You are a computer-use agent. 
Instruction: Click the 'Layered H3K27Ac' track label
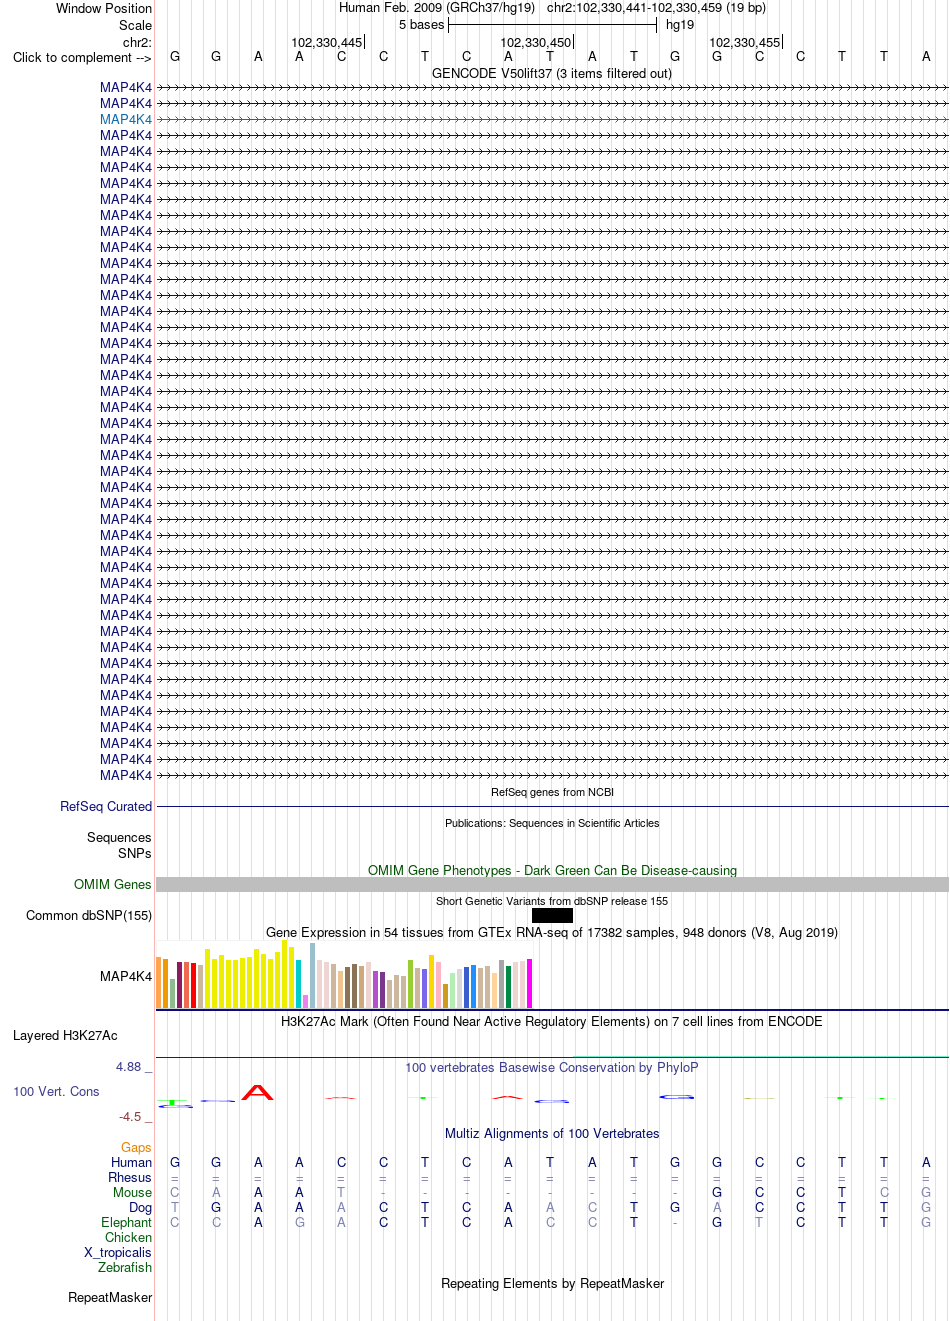click(x=65, y=1035)
